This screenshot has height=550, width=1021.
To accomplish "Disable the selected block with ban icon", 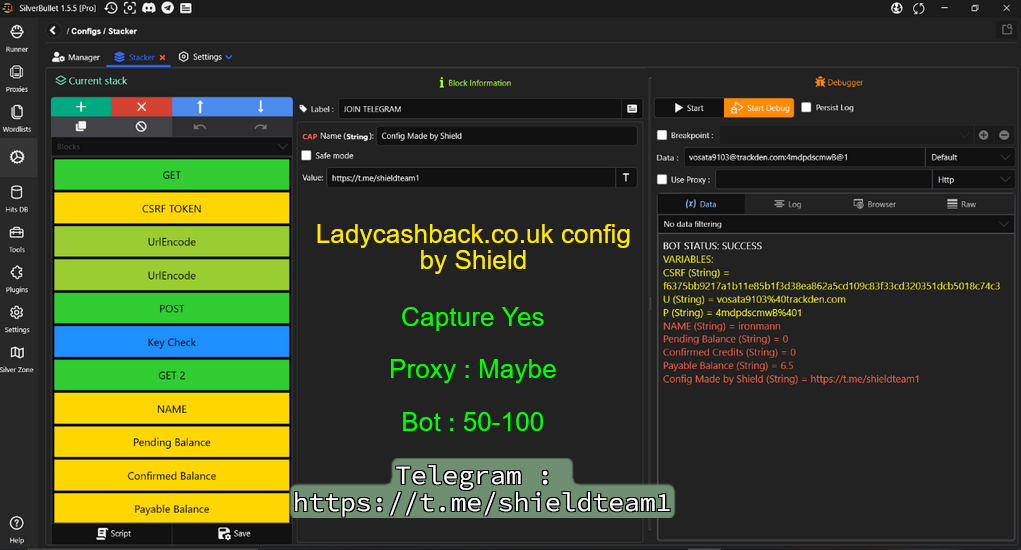I will click(141, 126).
